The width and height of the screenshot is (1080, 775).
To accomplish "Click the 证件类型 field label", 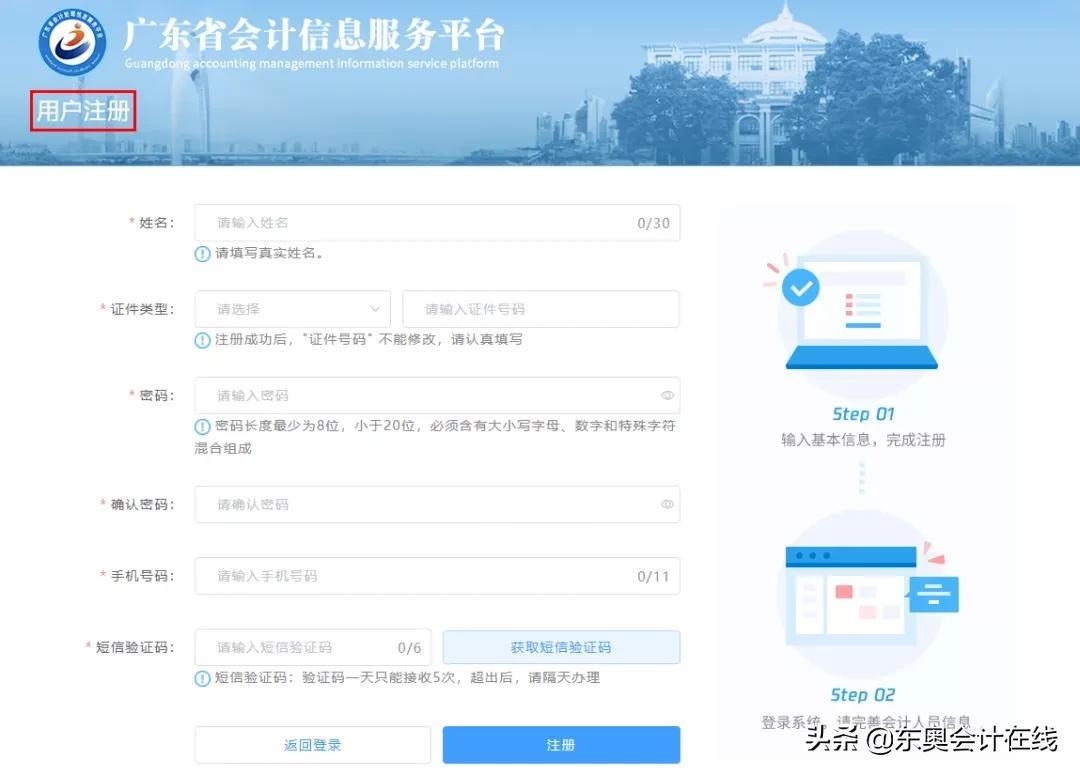I will coord(142,309).
